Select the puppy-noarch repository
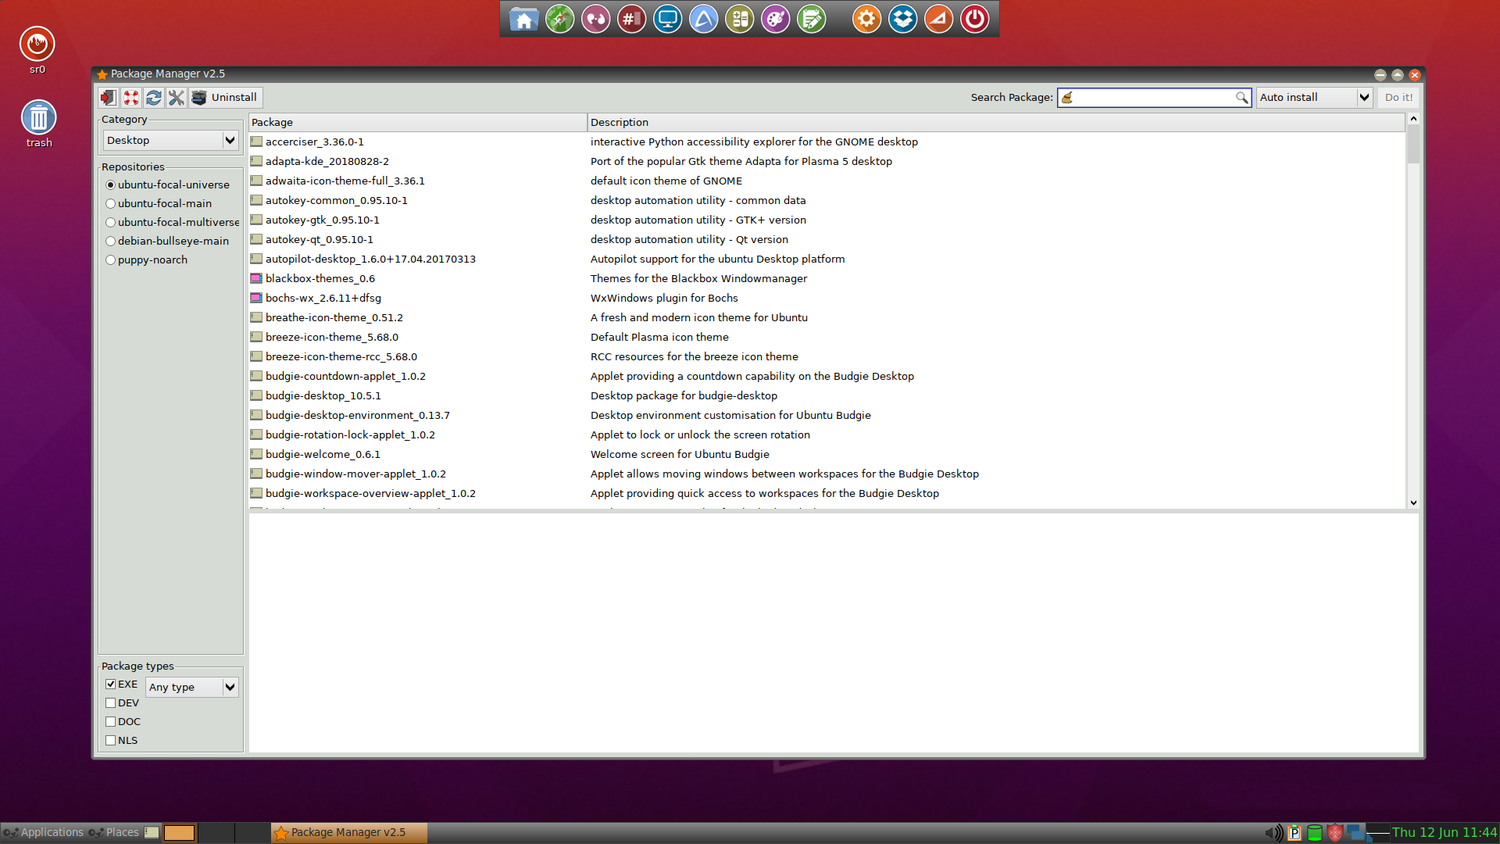 146,260
